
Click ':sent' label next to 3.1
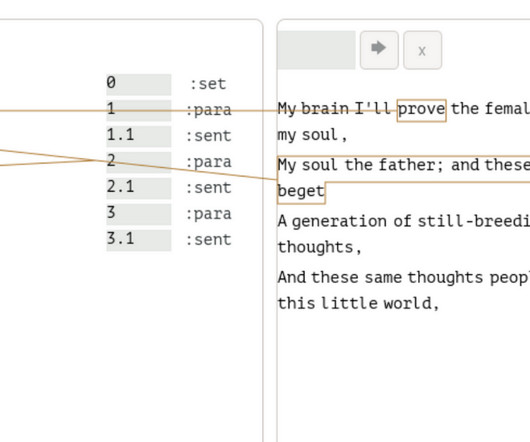(x=209, y=240)
